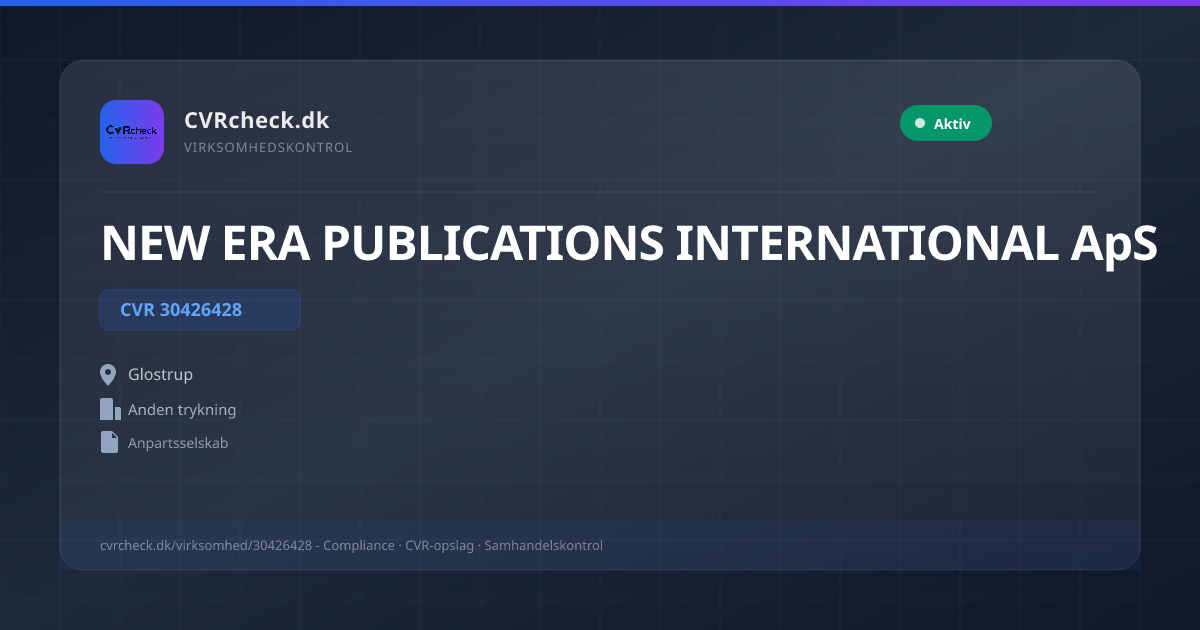Image resolution: width=1200 pixels, height=630 pixels.
Task: Click the CVR 30426428 badge
Action: [x=200, y=310]
